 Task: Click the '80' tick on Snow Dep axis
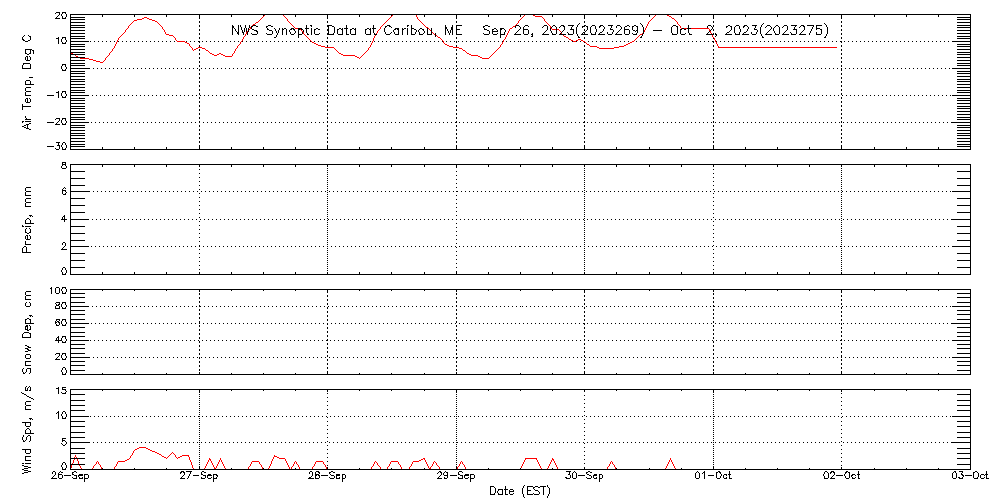click(x=60, y=307)
